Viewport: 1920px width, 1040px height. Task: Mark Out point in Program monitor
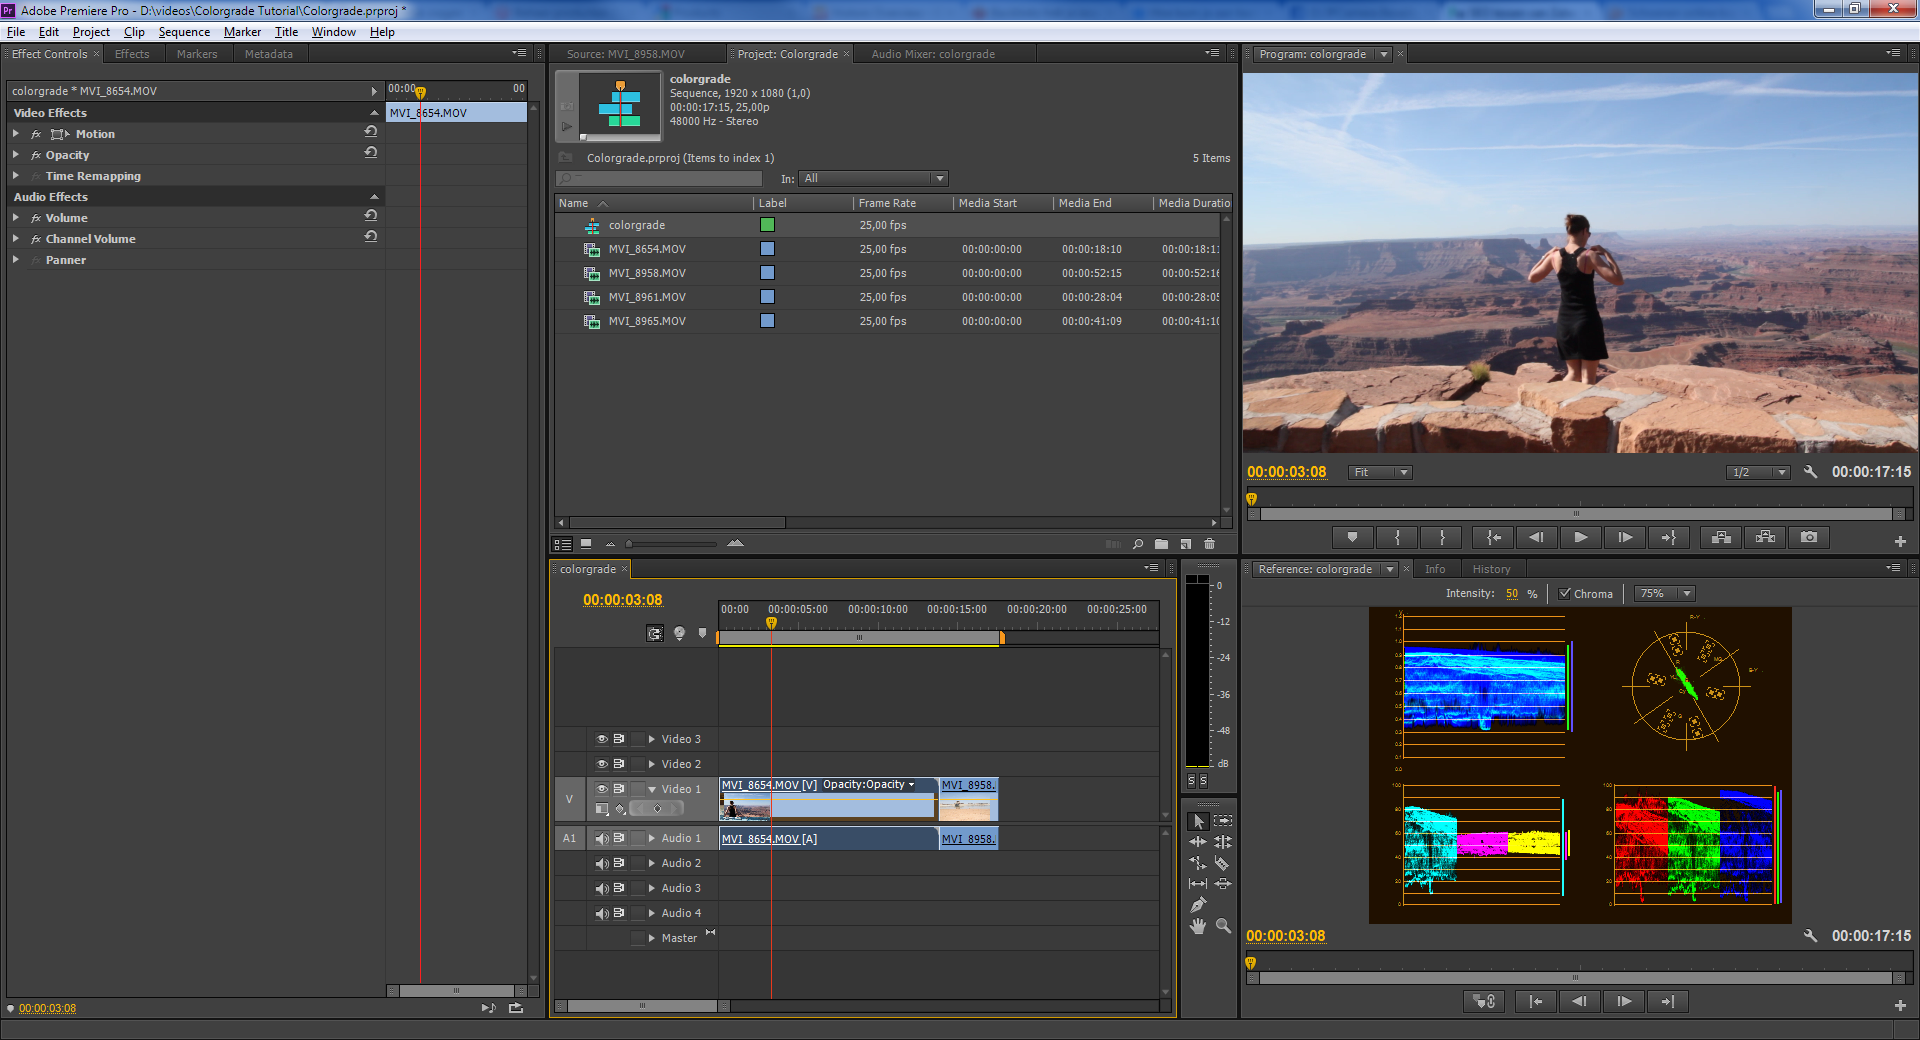[x=1442, y=537]
